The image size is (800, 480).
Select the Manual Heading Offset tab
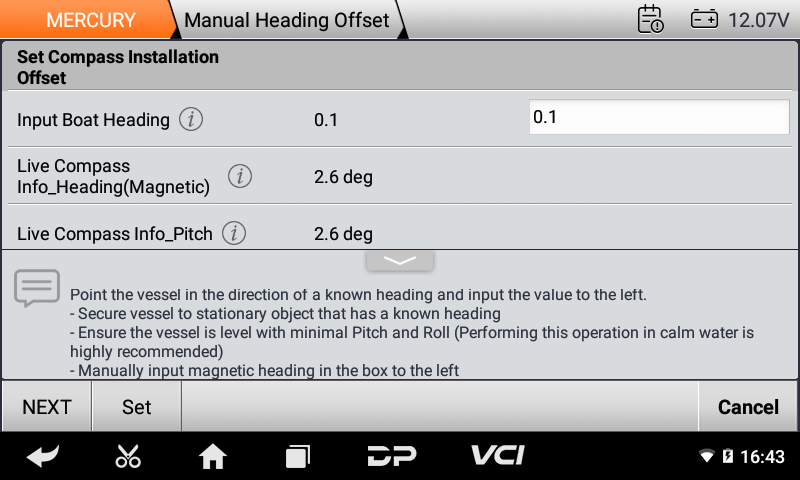[287, 20]
